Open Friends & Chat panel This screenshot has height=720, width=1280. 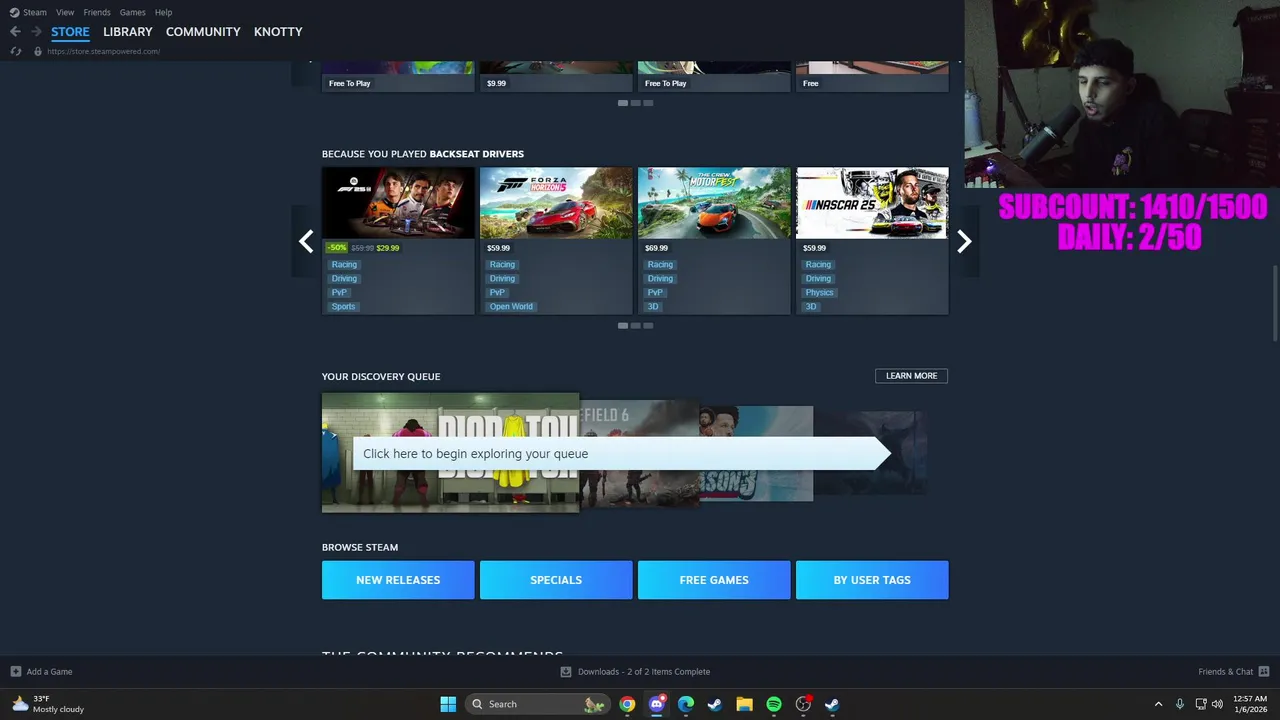(x=1233, y=671)
